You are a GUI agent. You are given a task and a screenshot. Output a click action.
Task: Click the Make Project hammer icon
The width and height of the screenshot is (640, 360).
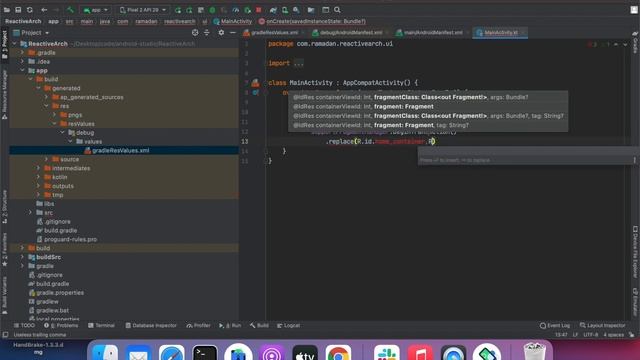tap(70, 10)
